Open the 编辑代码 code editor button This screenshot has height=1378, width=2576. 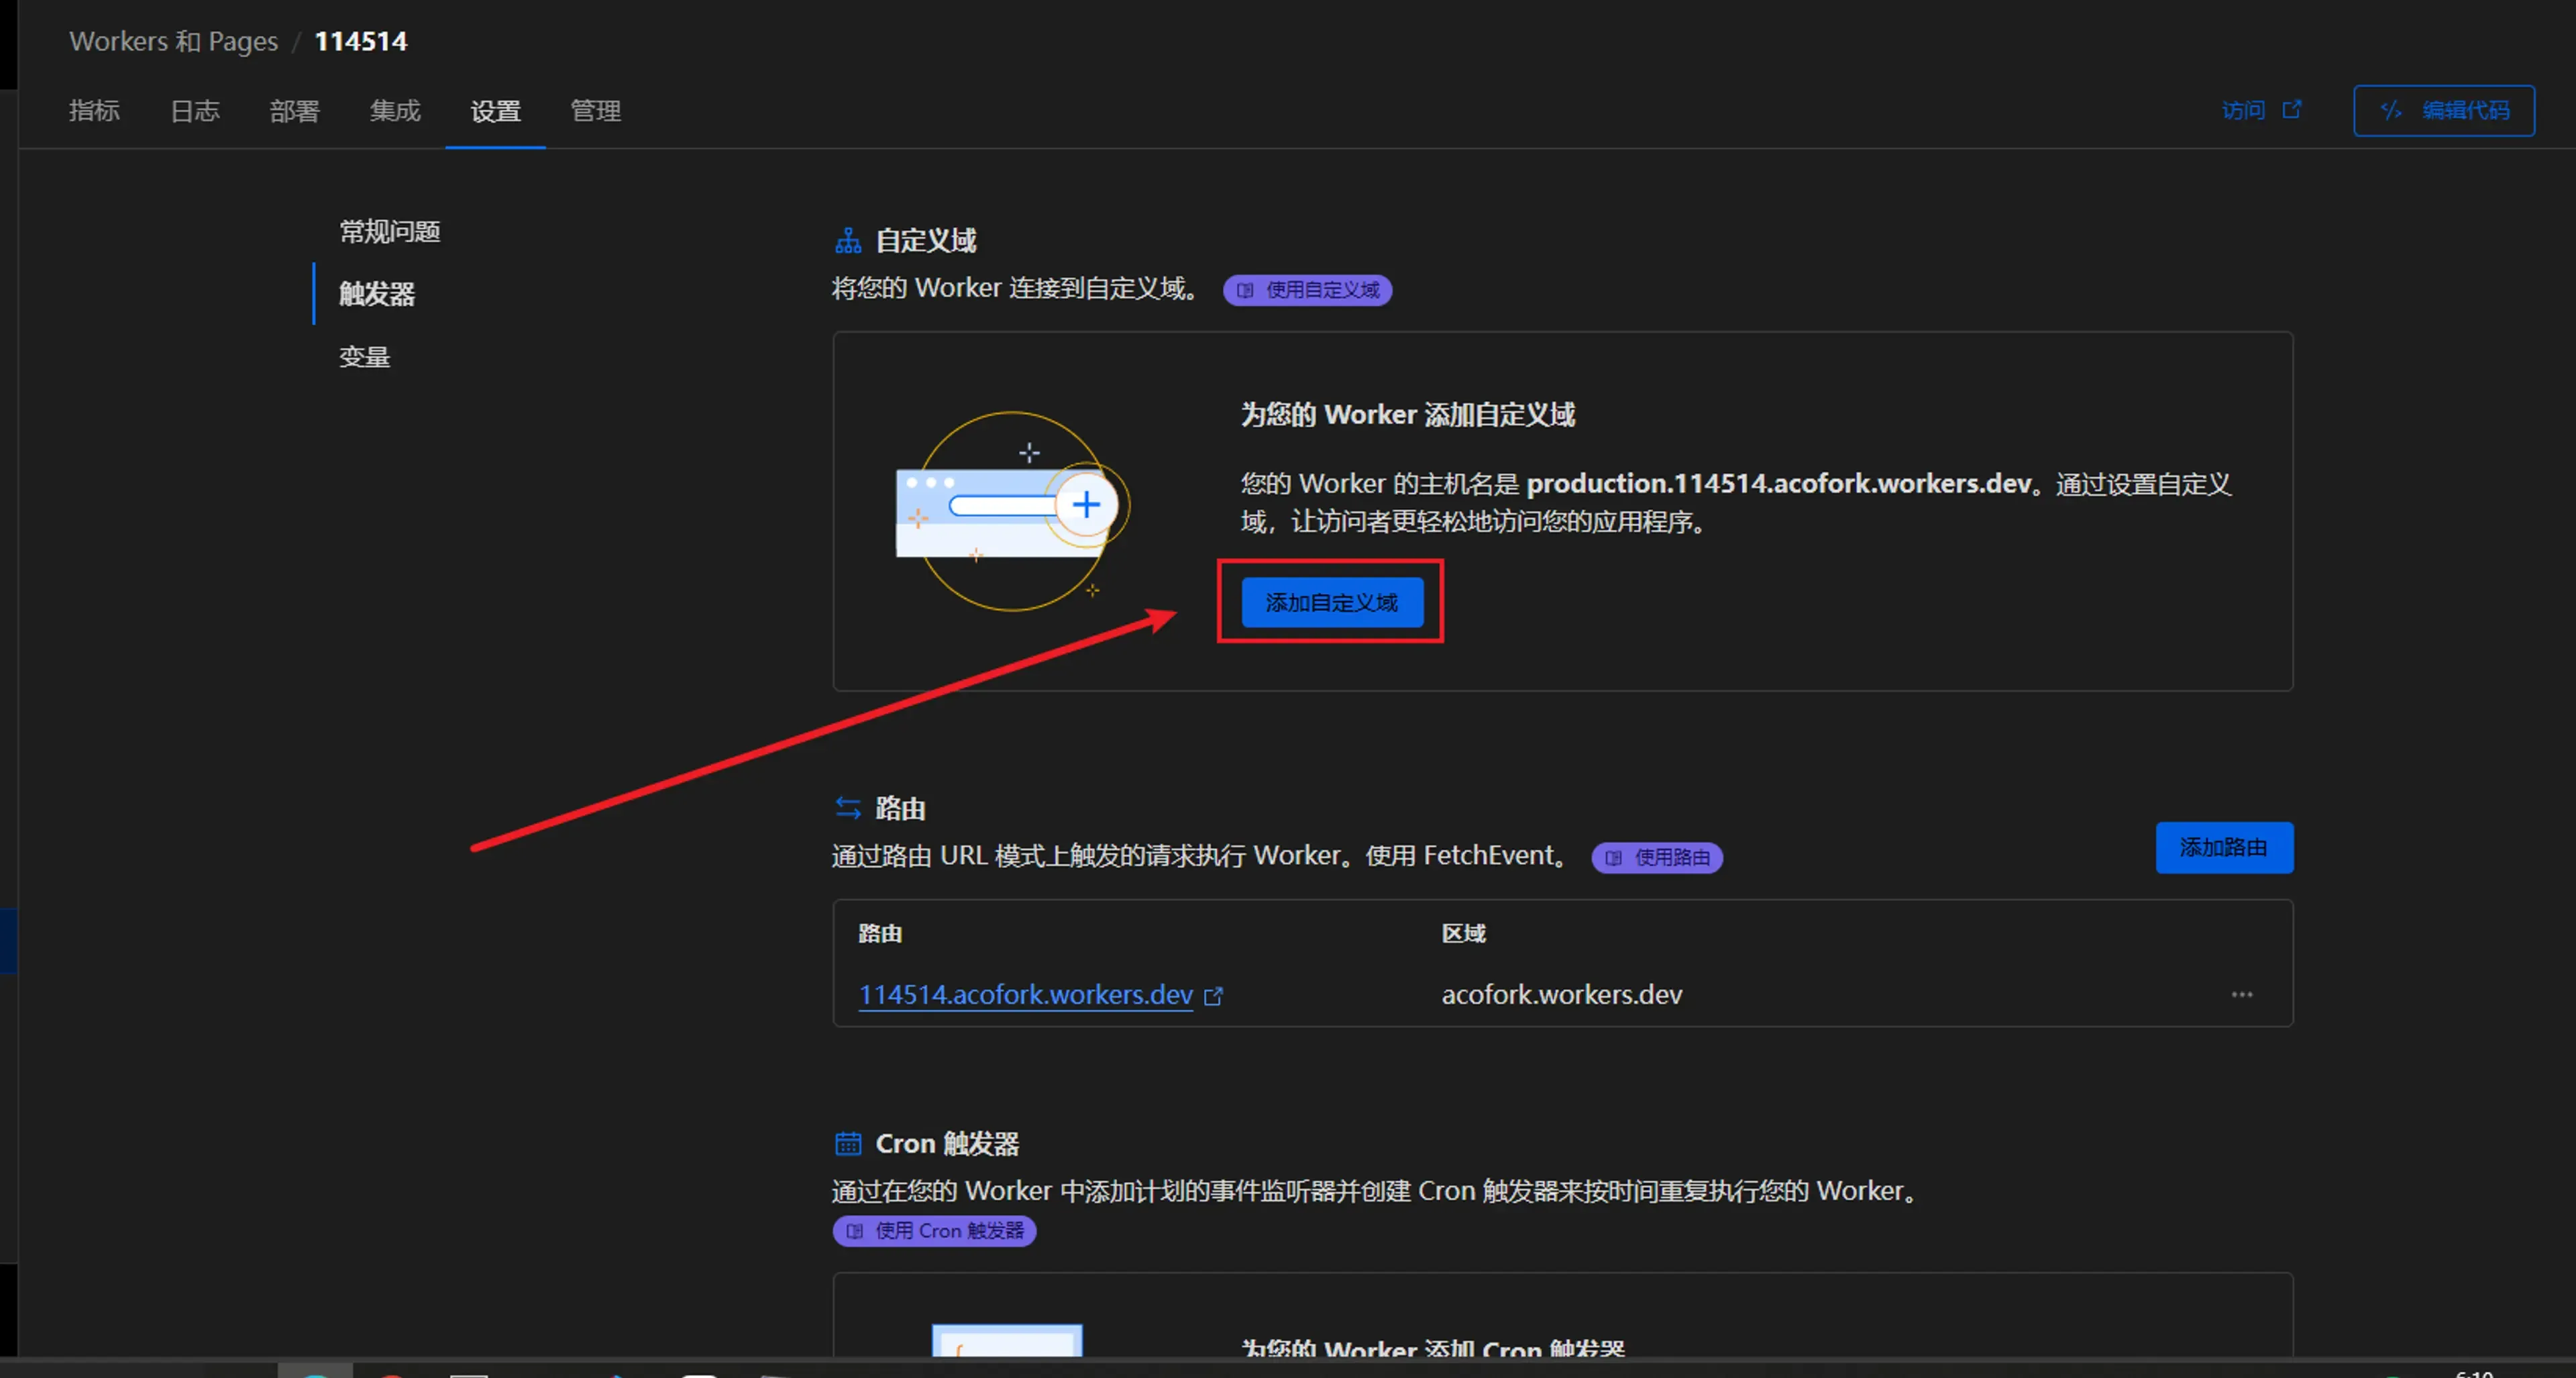click(2443, 110)
